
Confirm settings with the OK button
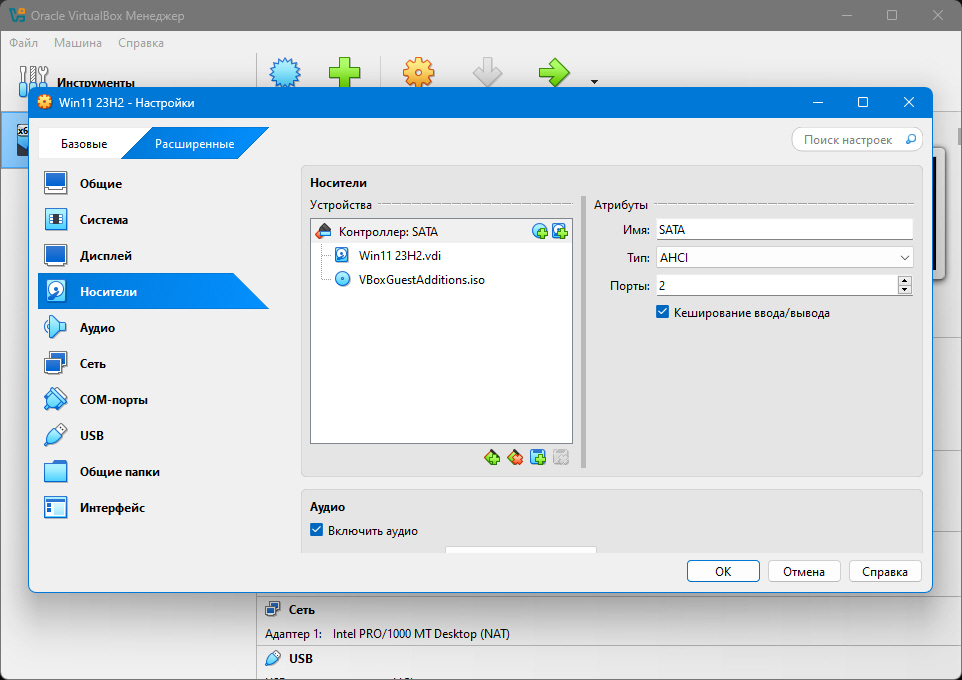pyautogui.click(x=723, y=571)
